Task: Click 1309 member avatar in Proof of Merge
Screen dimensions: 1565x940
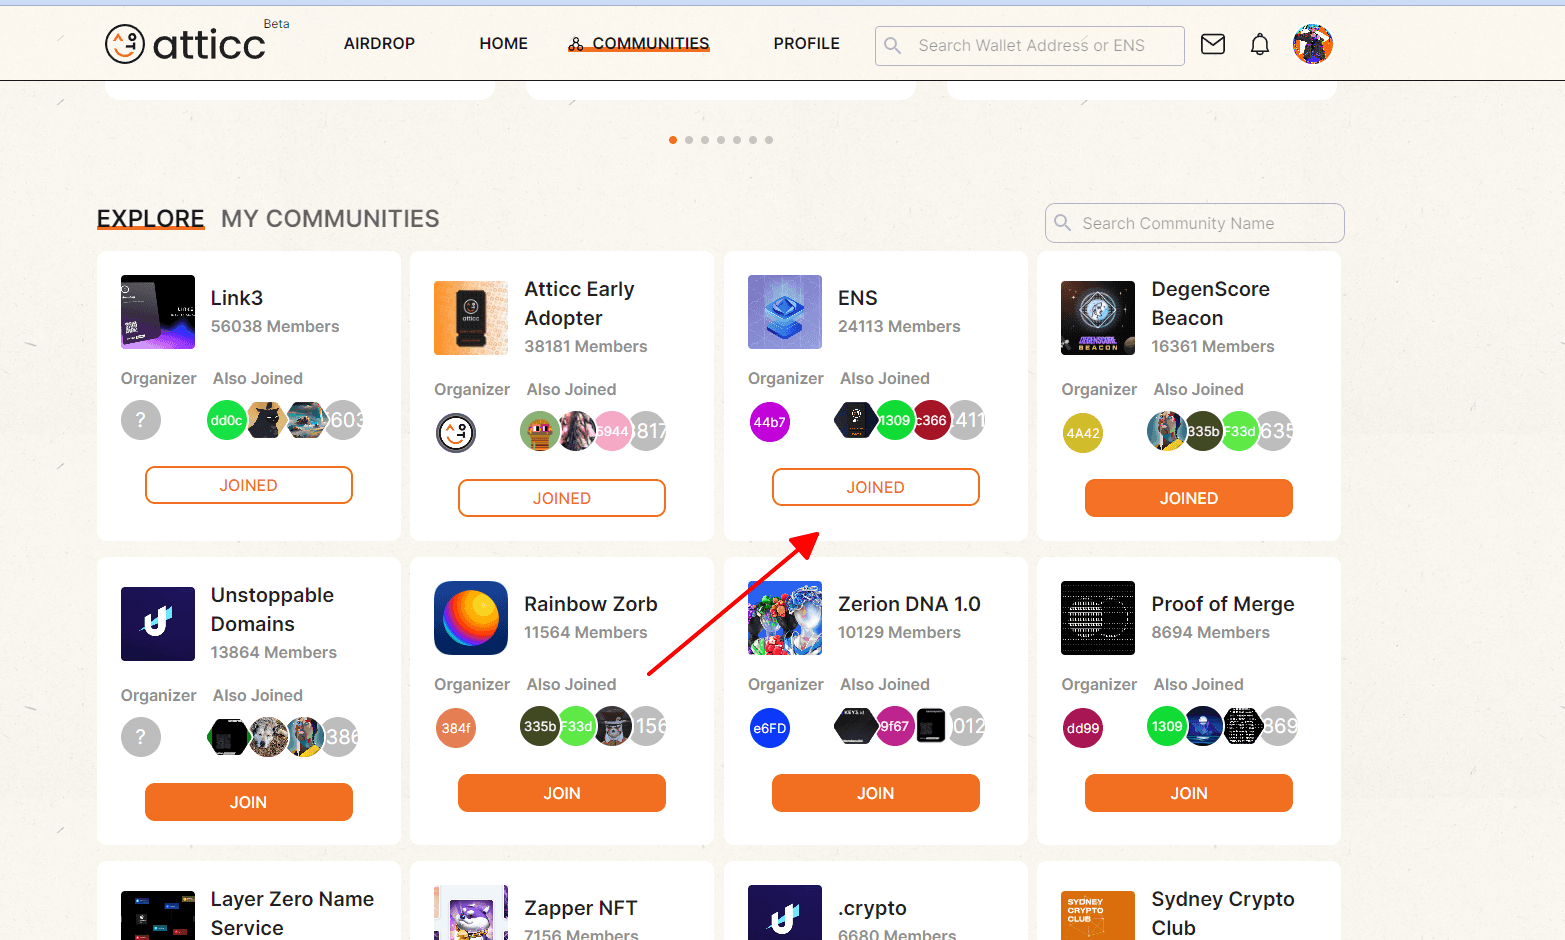Action: coord(1166,726)
